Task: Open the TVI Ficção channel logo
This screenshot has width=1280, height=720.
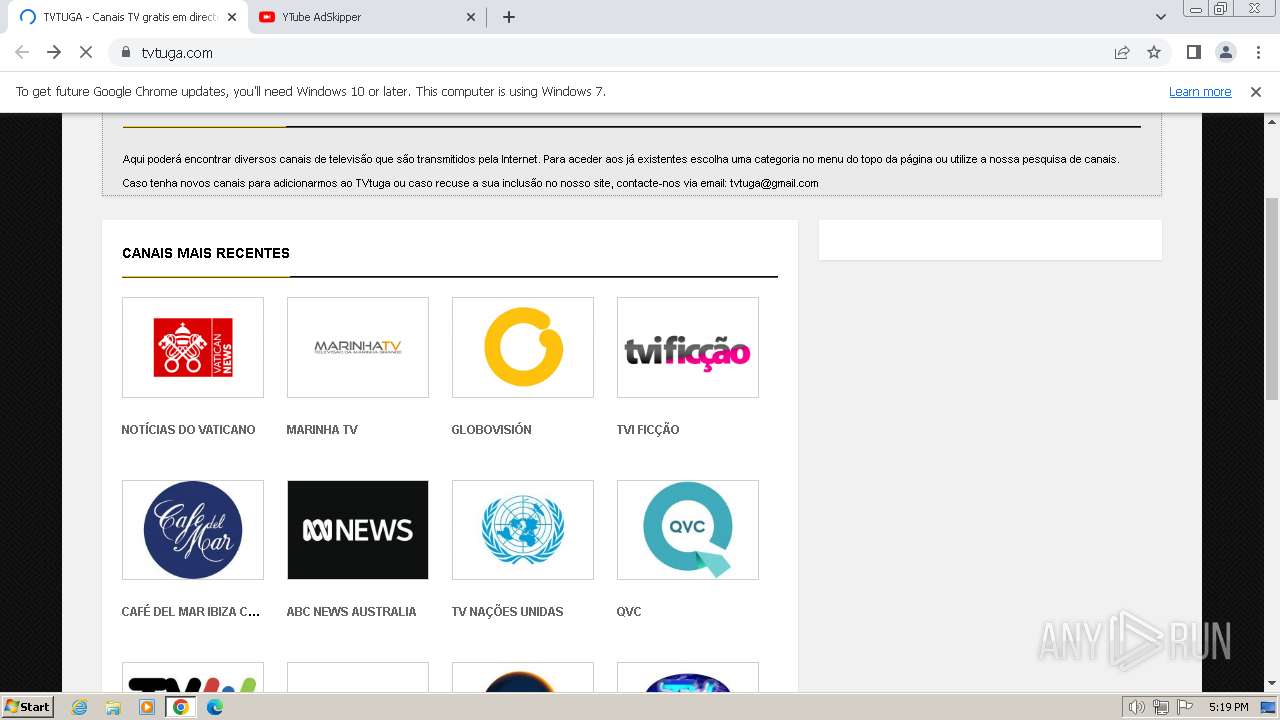Action: 688,347
